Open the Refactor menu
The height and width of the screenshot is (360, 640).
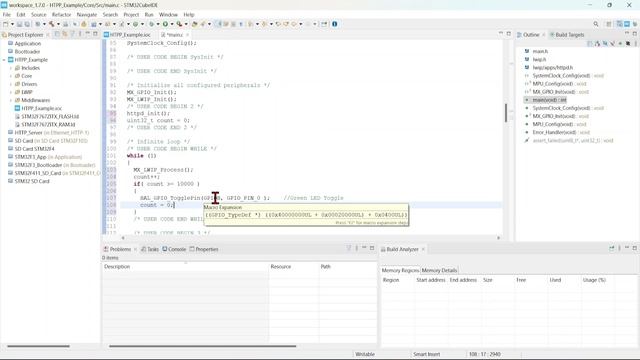[x=61, y=15]
